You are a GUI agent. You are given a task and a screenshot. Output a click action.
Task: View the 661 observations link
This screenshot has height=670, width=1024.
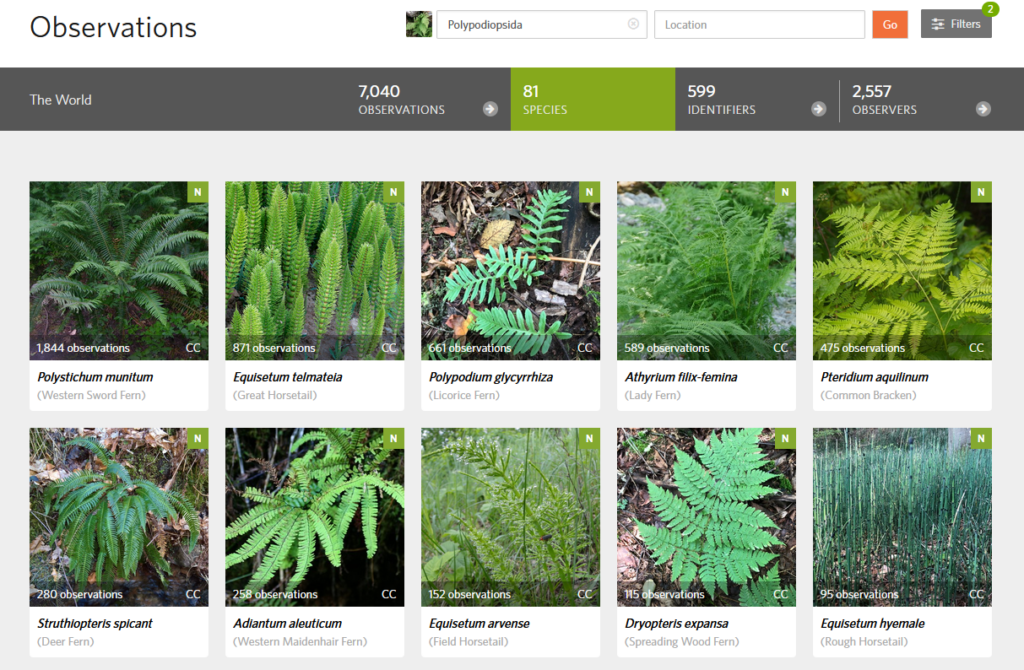(470, 348)
